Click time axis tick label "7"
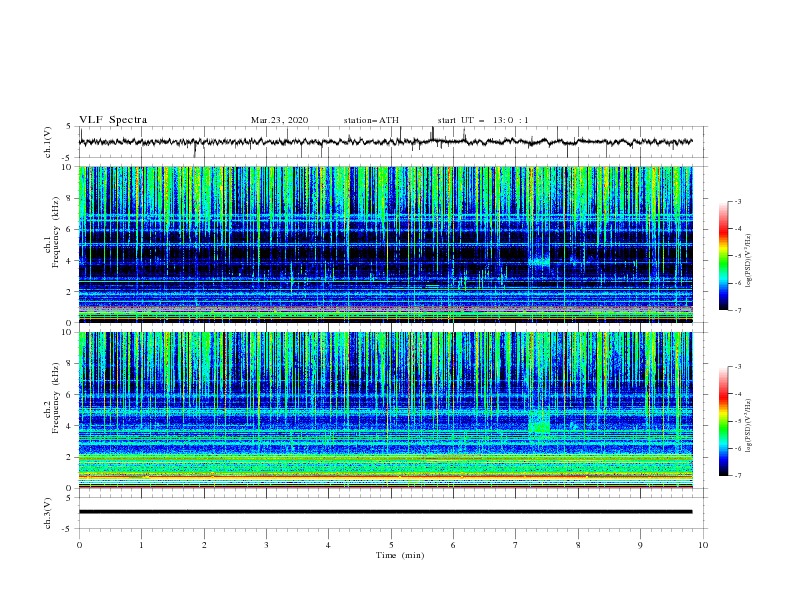The height and width of the screenshot is (612, 792). point(516,545)
